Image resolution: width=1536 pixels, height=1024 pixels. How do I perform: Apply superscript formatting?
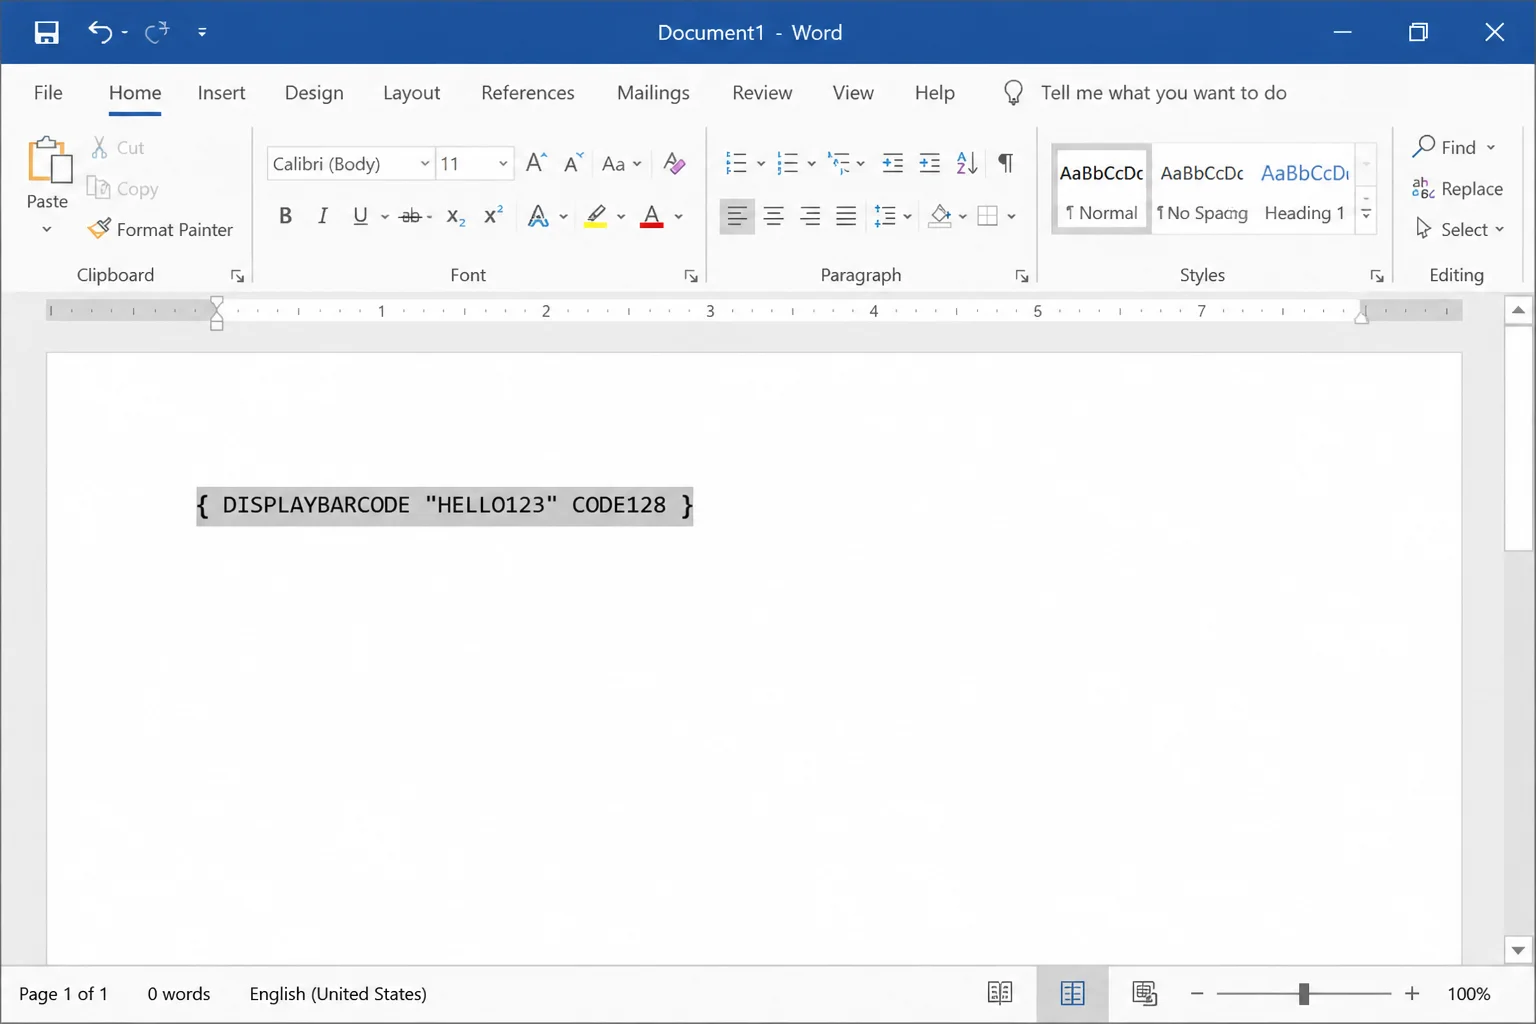pos(493,216)
